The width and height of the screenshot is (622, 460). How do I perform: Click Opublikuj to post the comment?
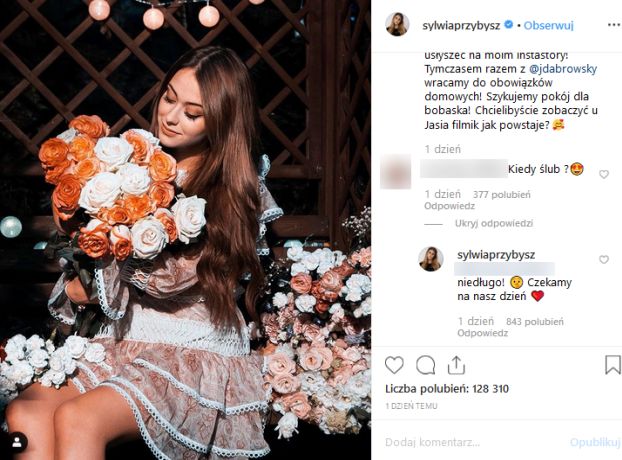(594, 441)
